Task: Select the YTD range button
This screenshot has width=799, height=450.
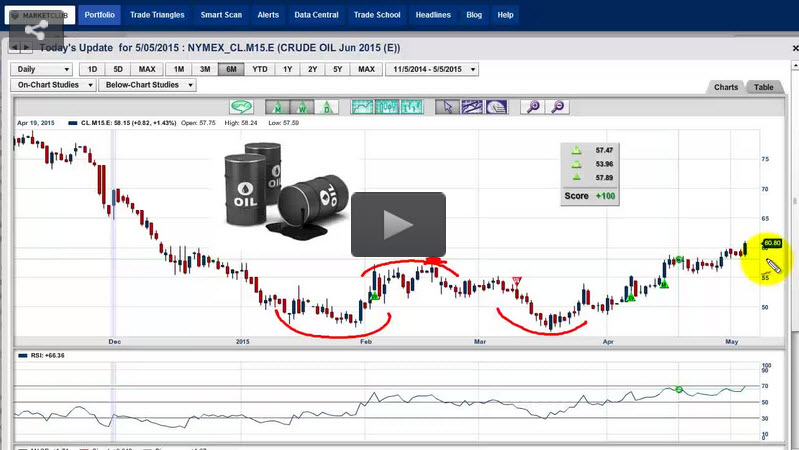Action: [x=260, y=69]
